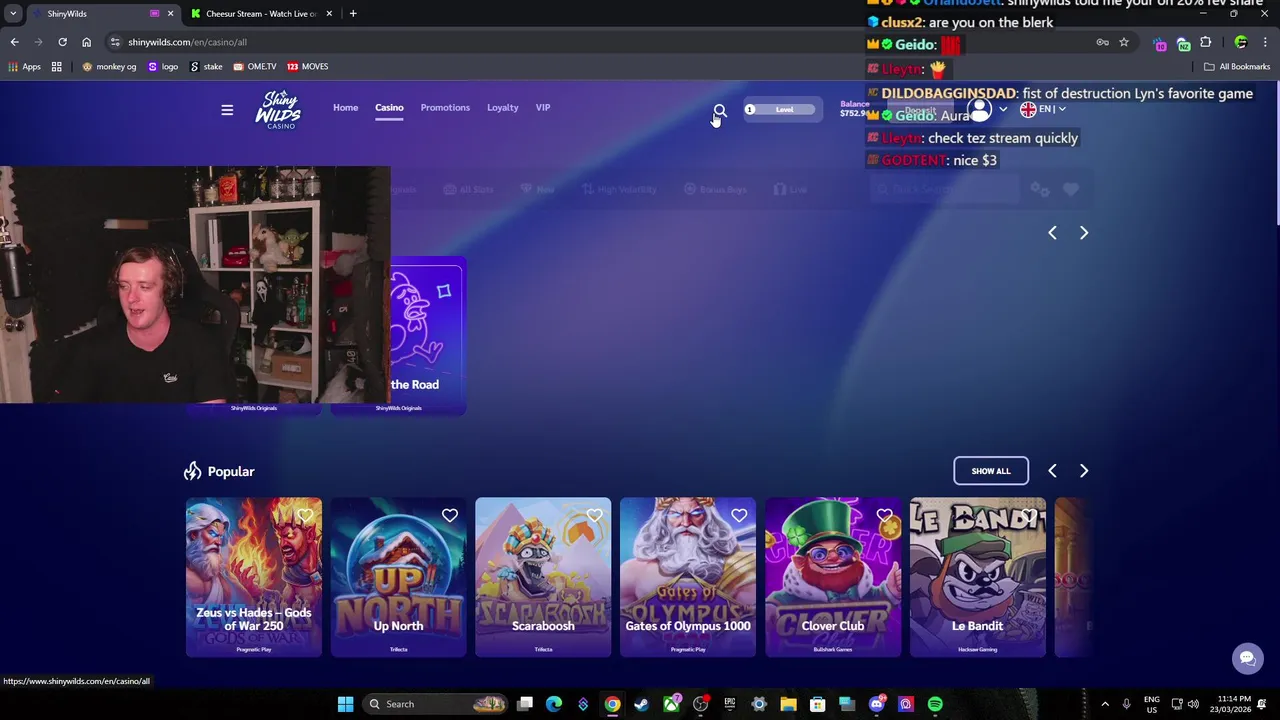The width and height of the screenshot is (1280, 720).
Task: Open Spotify from the taskbar
Action: click(935, 704)
